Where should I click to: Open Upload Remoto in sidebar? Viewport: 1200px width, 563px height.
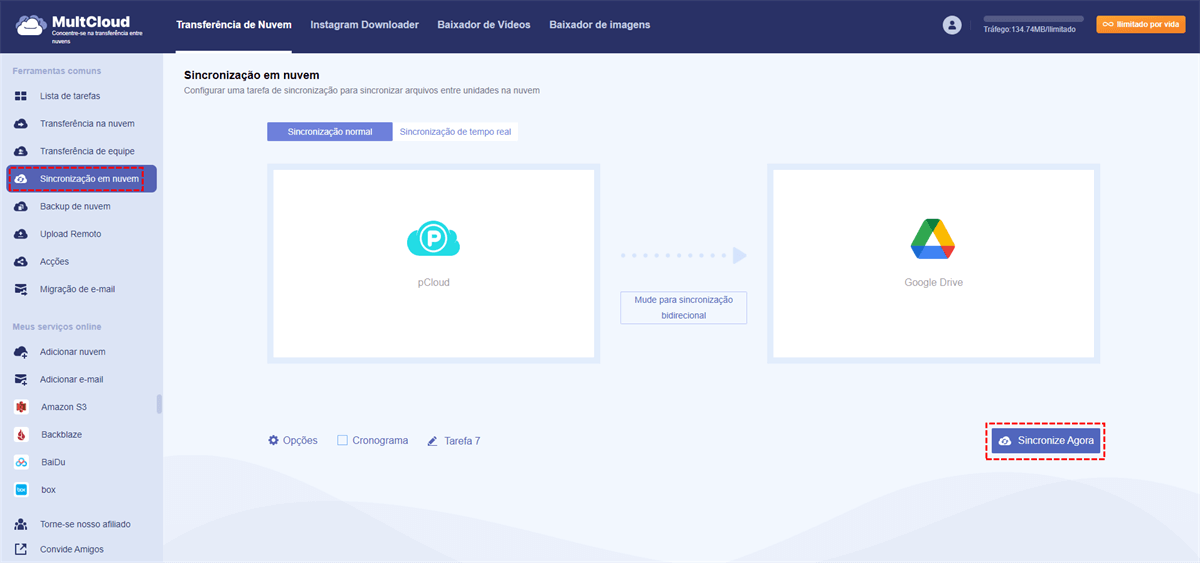click(x=70, y=234)
